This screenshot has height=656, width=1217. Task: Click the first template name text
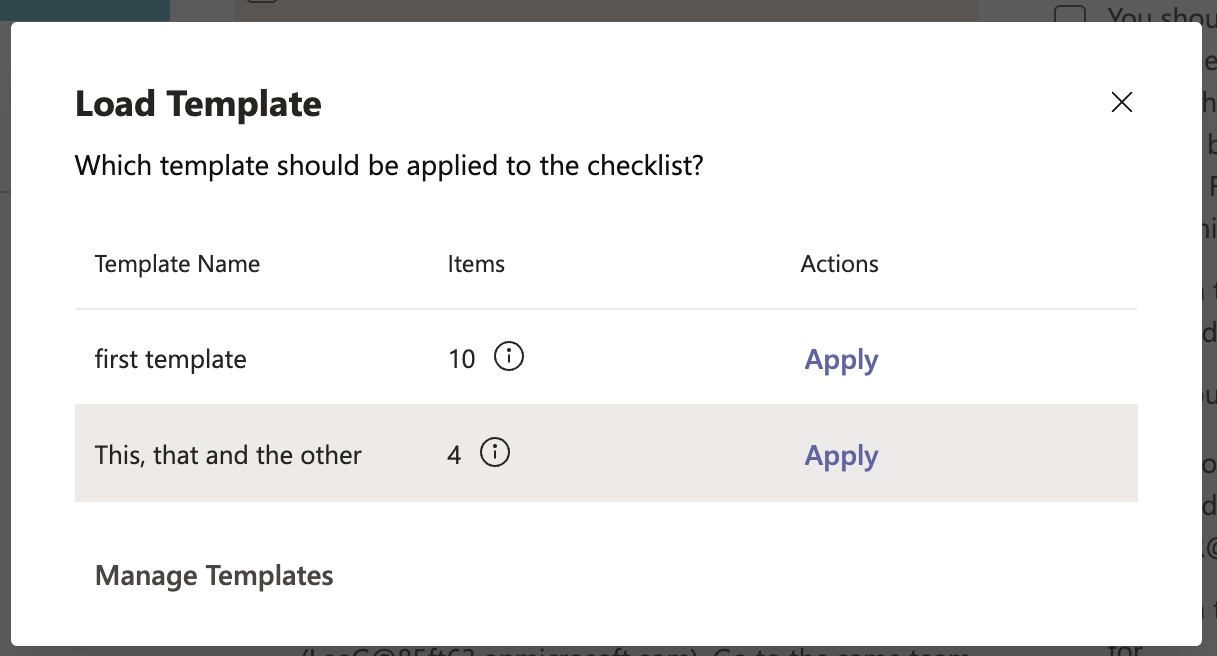pos(170,358)
